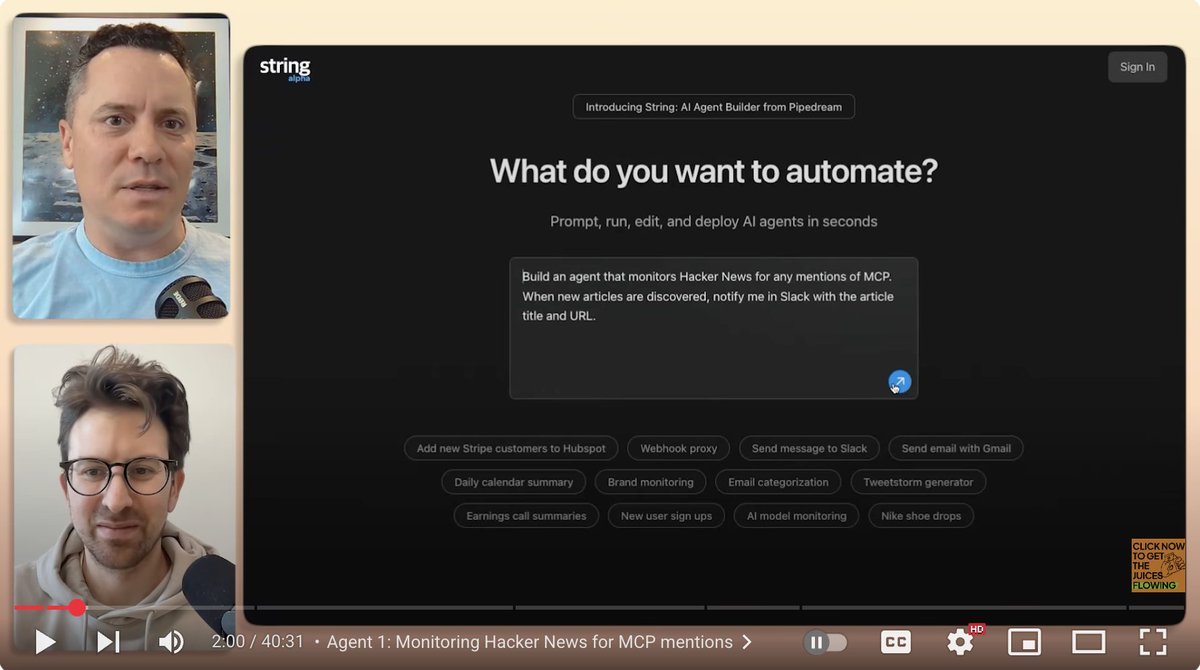Open video settings gear
Screen dimensions: 1200x670
(x=961, y=641)
